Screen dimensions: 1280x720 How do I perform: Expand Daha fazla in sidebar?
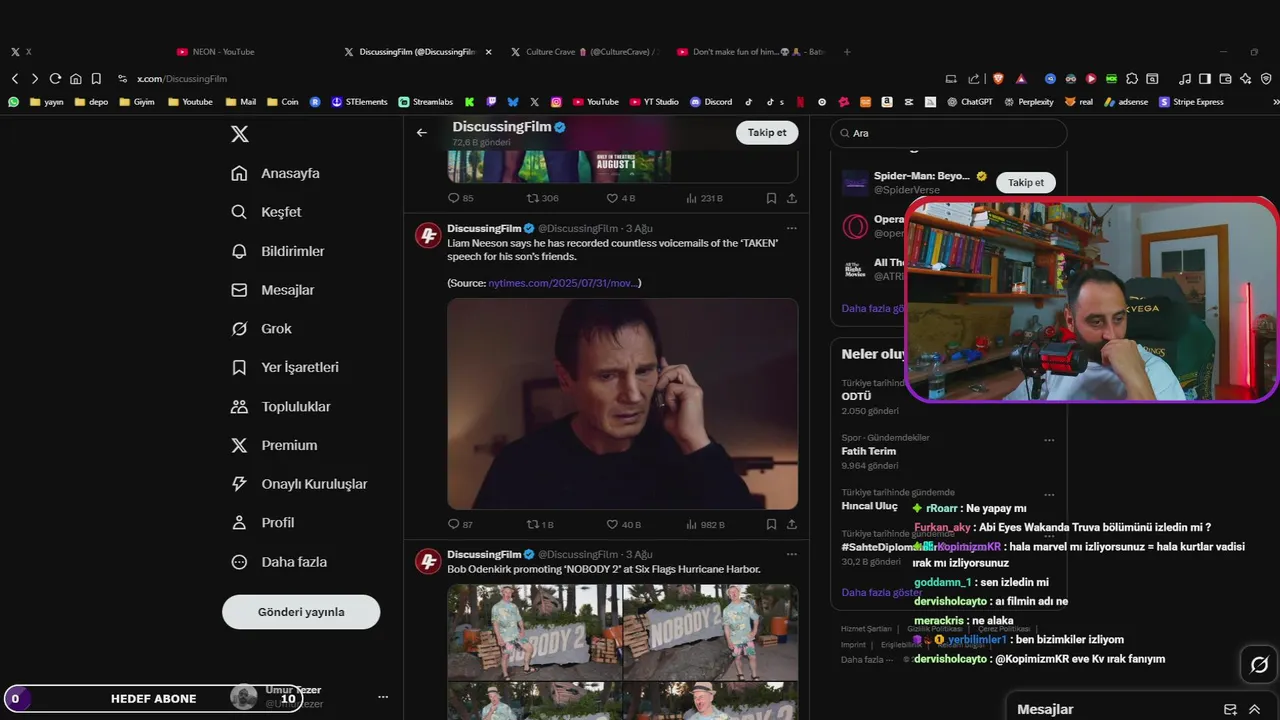click(279, 562)
